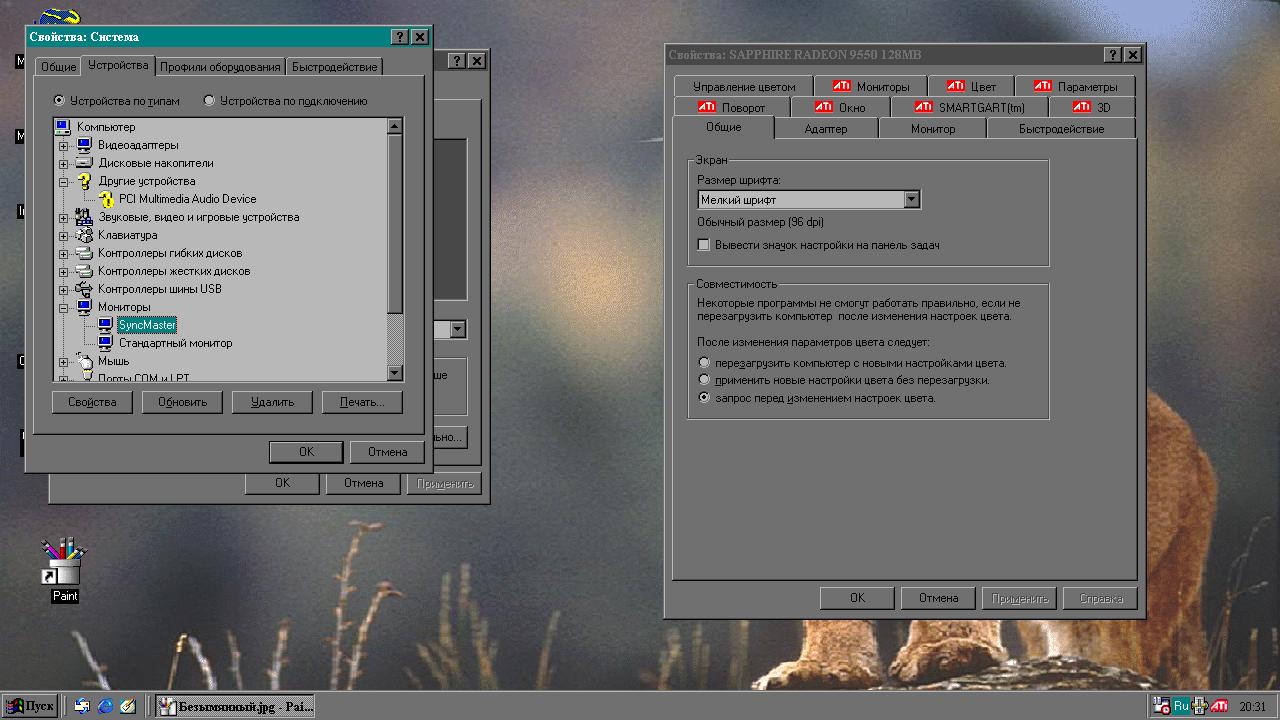Click the PCI Multimedia Audio Device warning icon

point(106,199)
